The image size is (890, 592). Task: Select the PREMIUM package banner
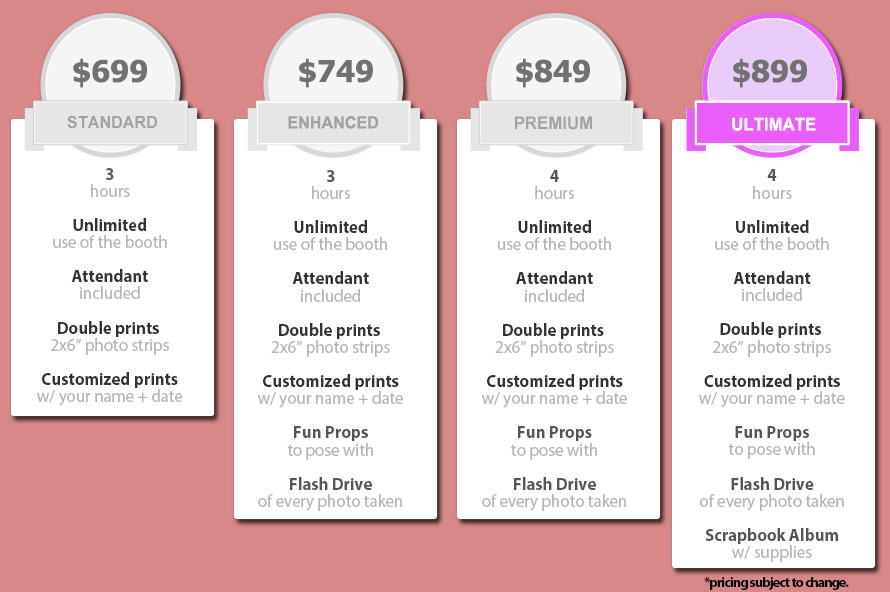coord(553,123)
